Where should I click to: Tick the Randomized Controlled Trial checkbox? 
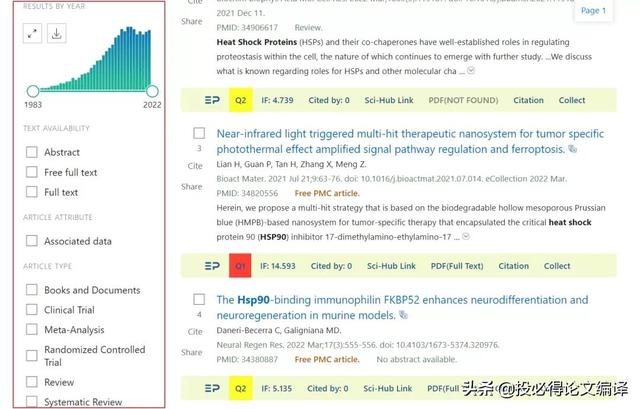coord(31,356)
